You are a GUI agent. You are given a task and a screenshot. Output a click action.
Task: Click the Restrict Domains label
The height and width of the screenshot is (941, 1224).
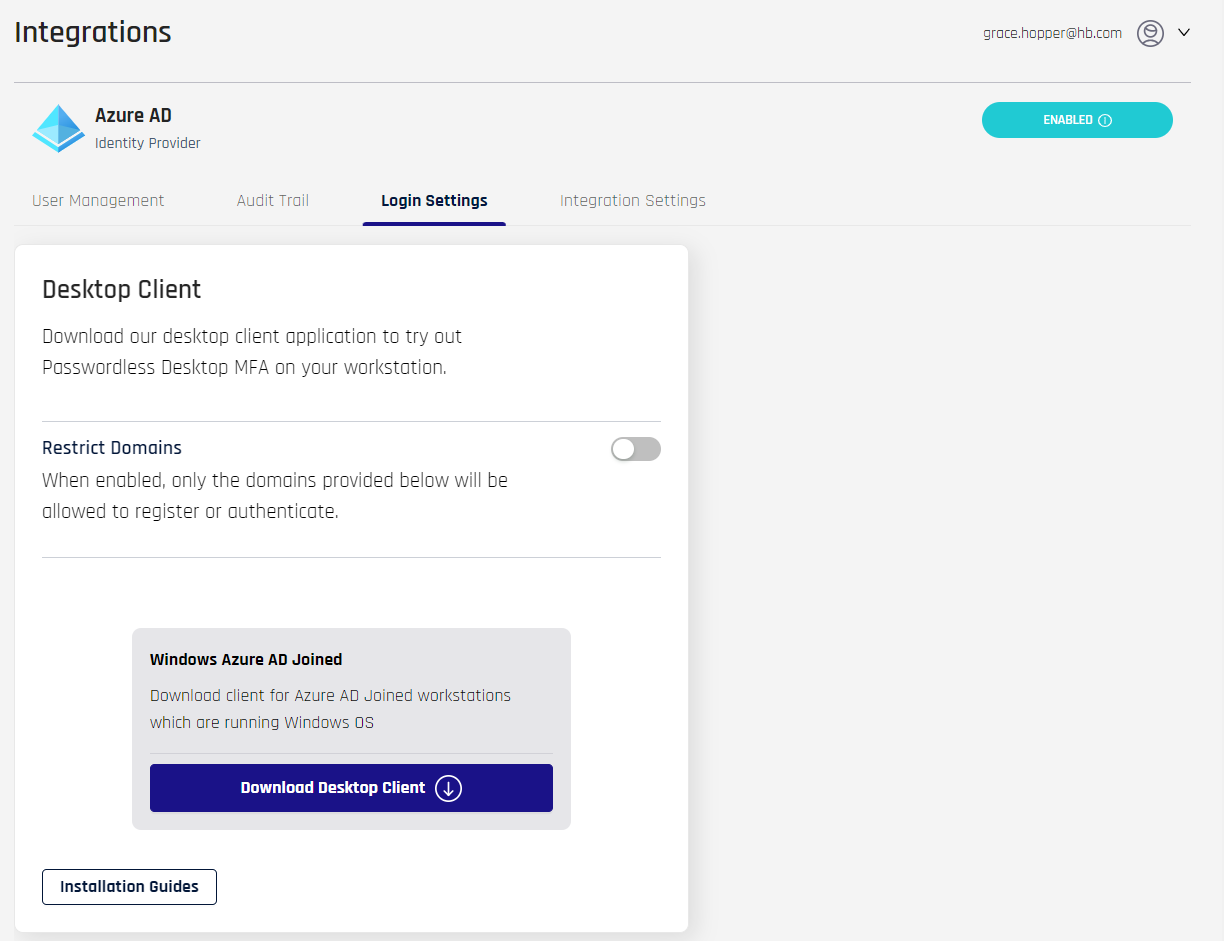coord(112,447)
